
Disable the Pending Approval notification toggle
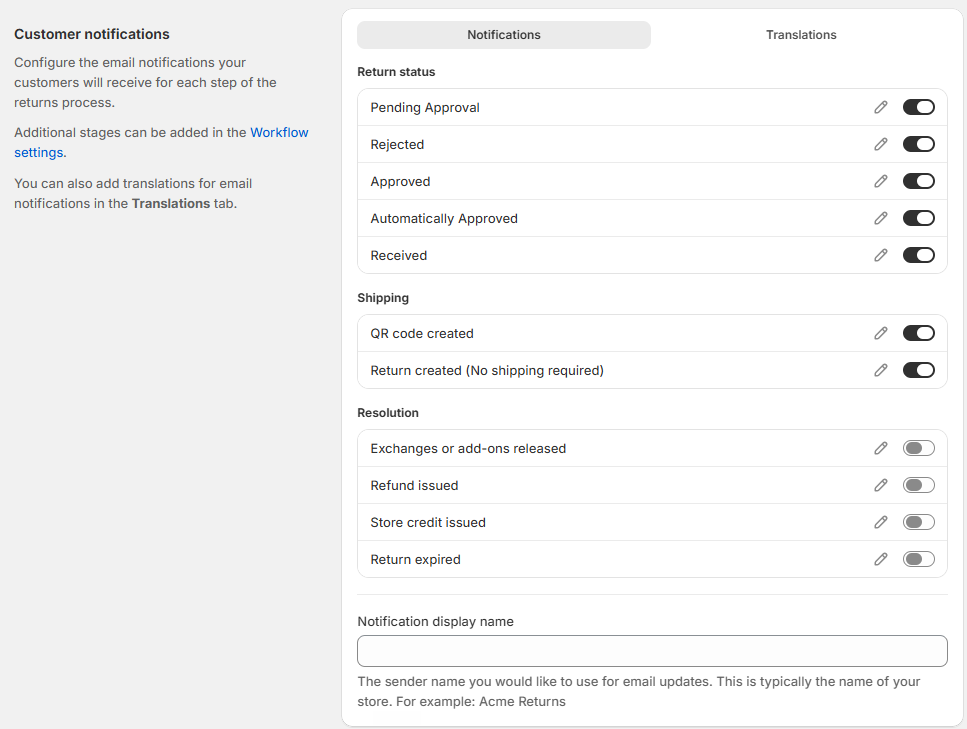[919, 107]
